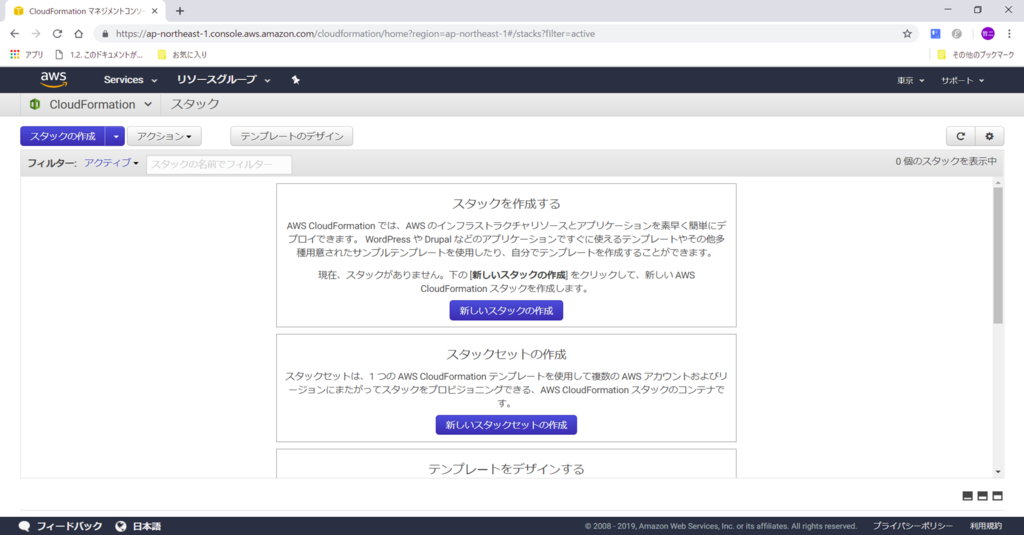
Task: Open the お気に入り bookmark folder
Action: pyautogui.click(x=182, y=55)
